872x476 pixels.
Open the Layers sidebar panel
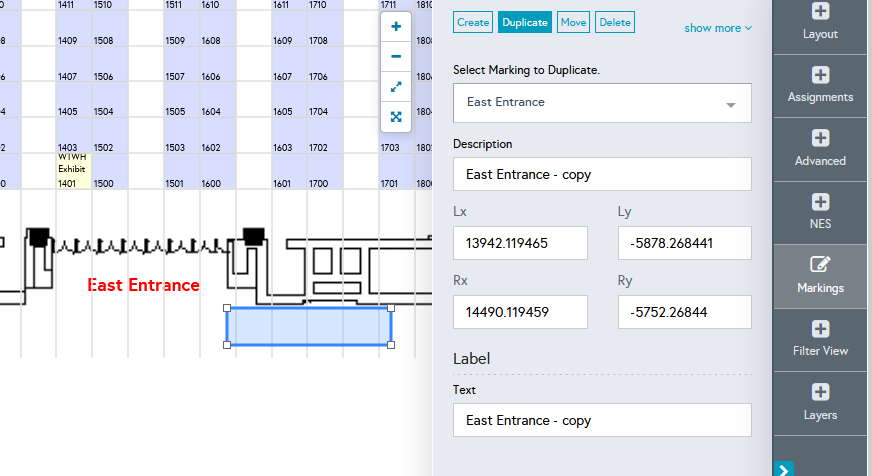pyautogui.click(x=820, y=403)
